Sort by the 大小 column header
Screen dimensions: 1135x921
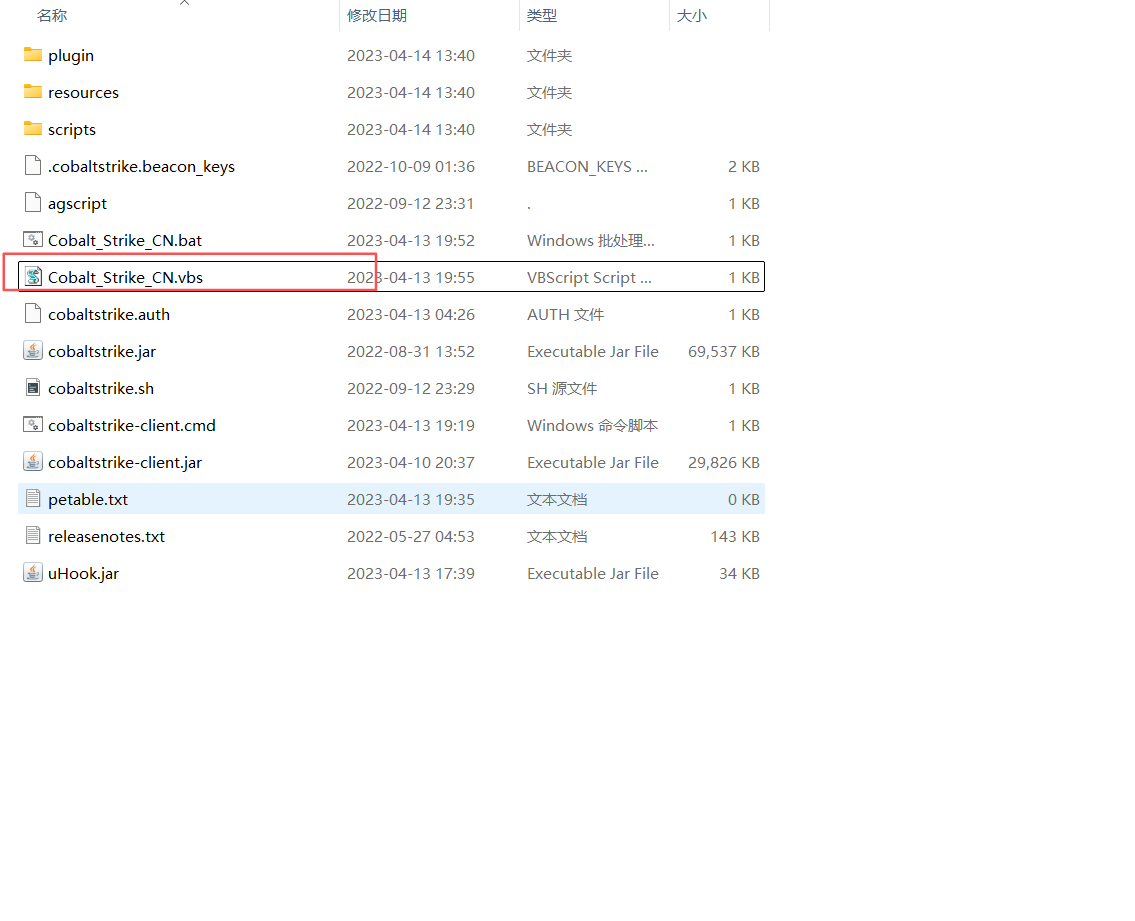pyautogui.click(x=691, y=15)
